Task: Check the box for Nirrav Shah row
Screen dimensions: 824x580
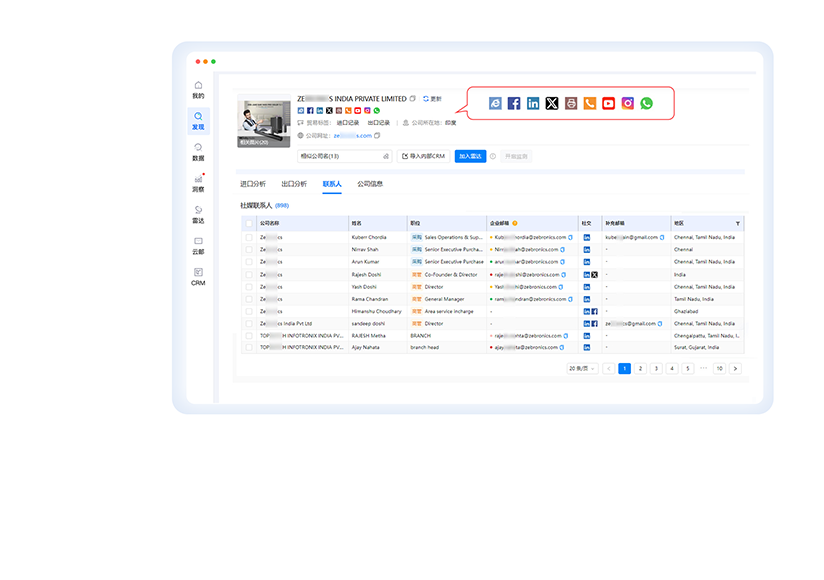Action: tap(249, 250)
